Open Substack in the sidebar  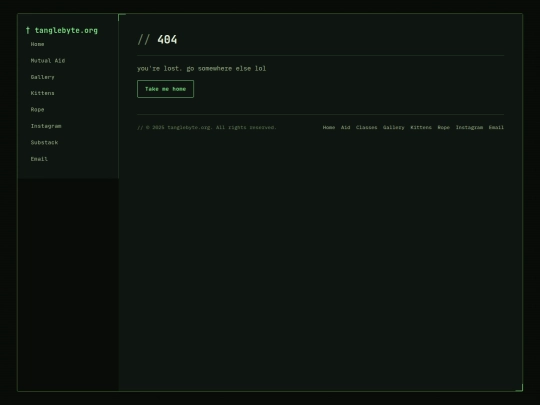coord(44,143)
